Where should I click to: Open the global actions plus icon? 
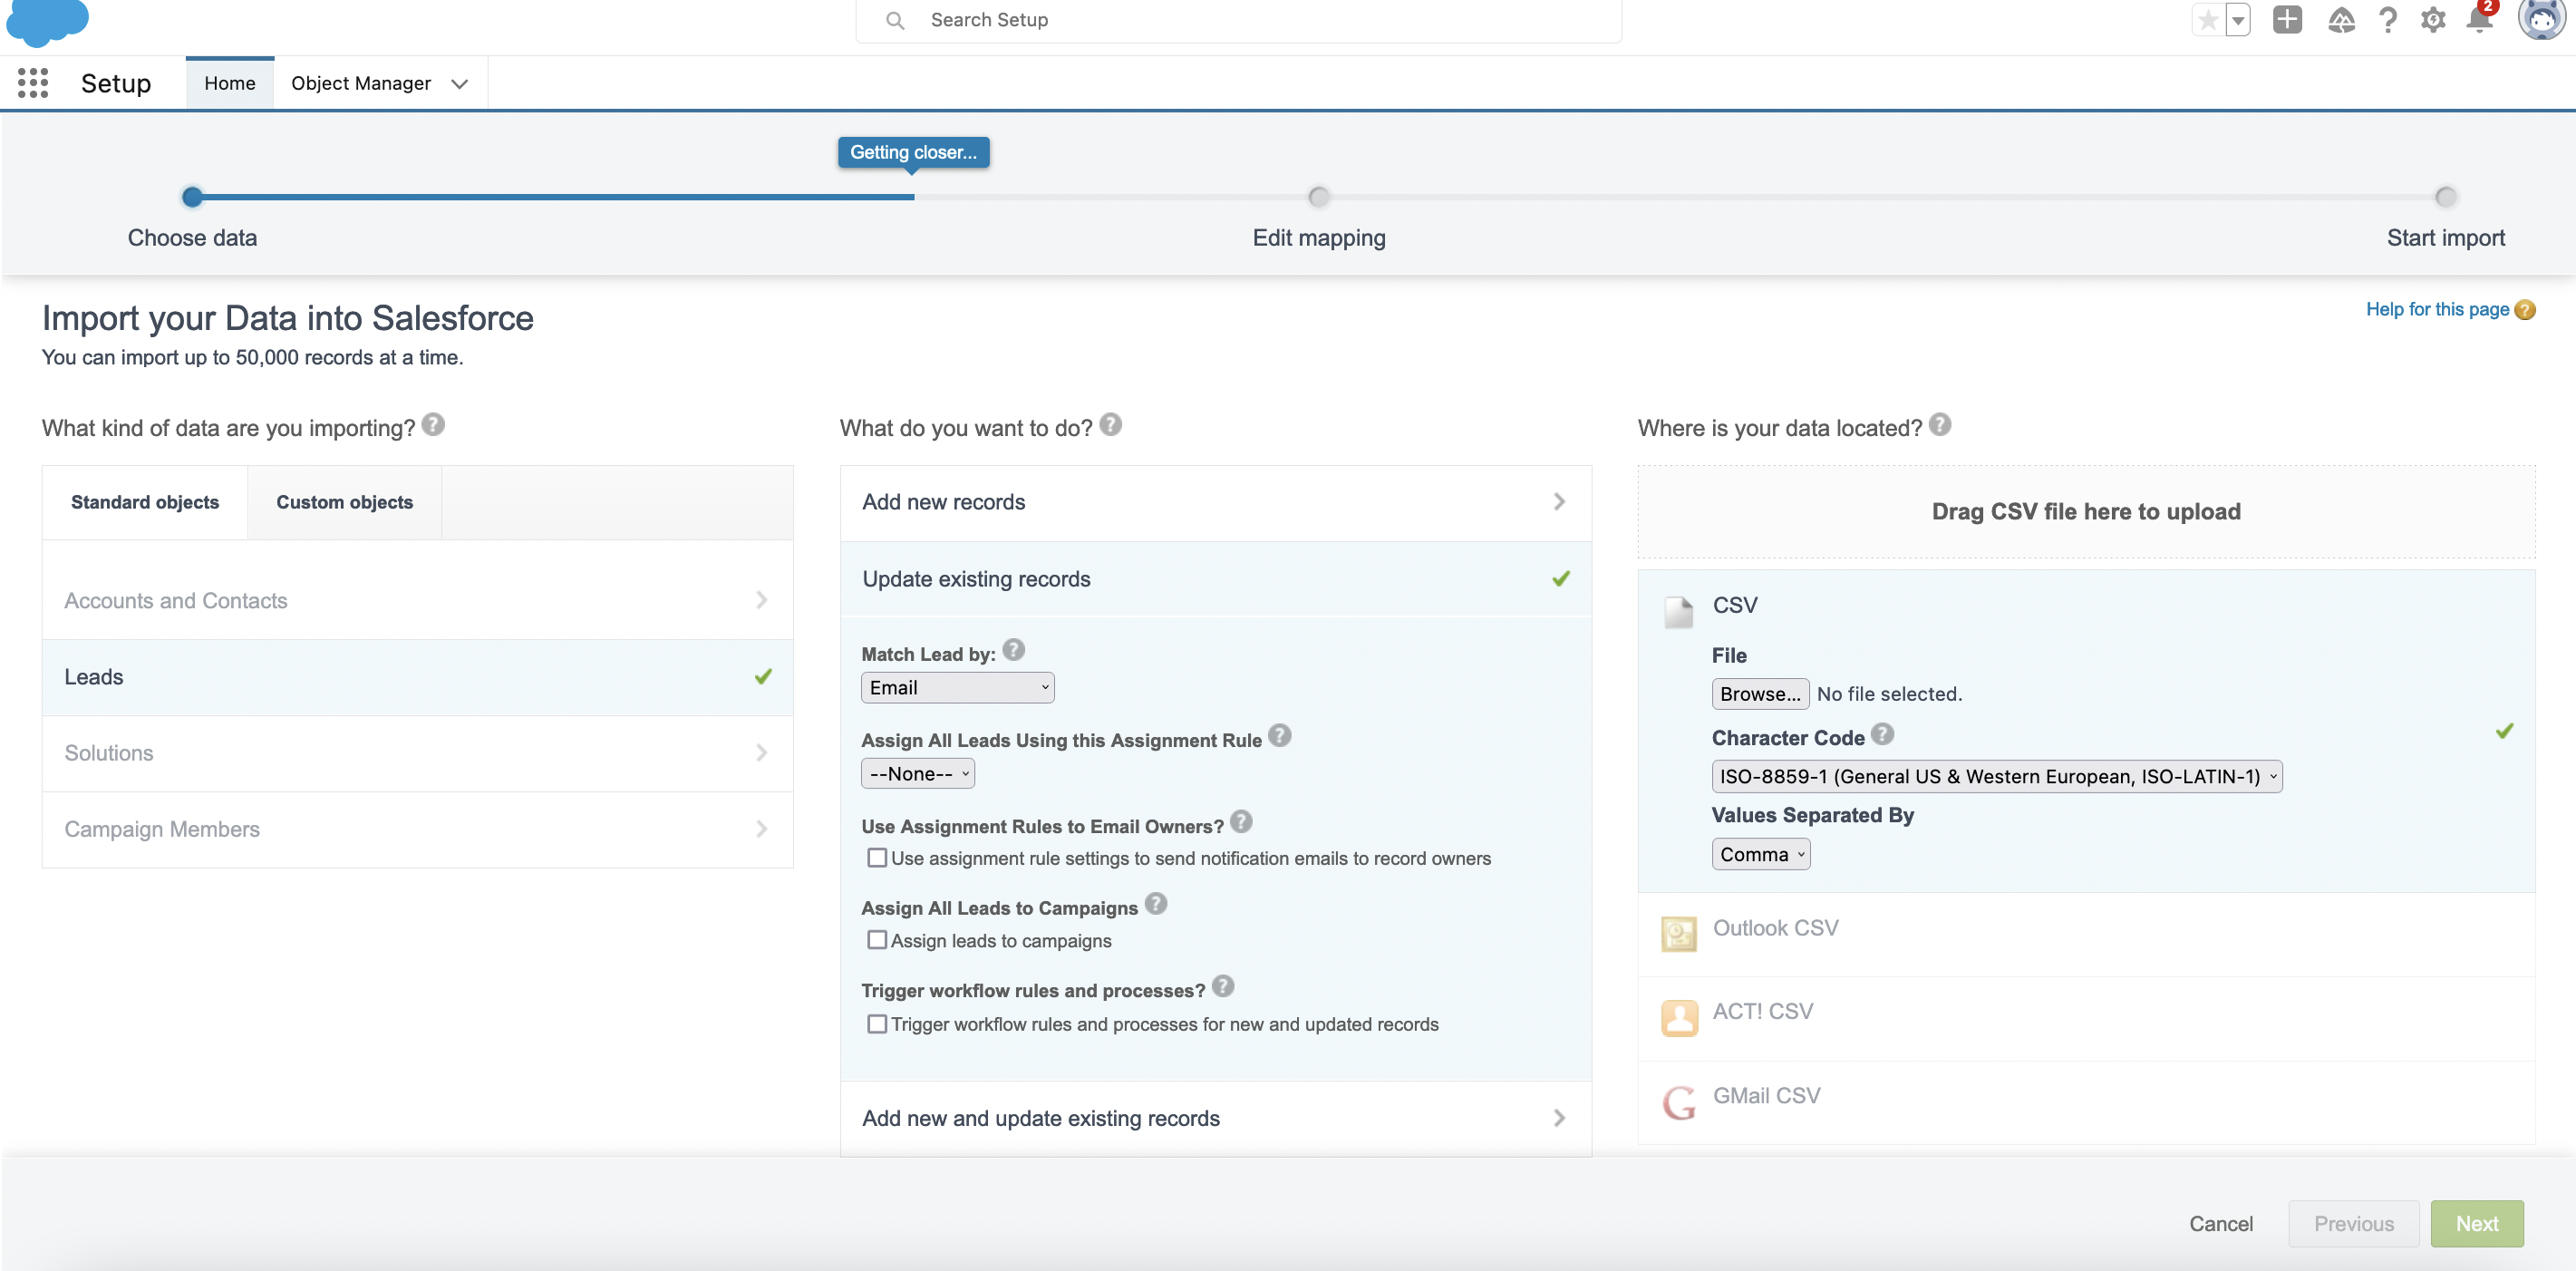point(2287,20)
